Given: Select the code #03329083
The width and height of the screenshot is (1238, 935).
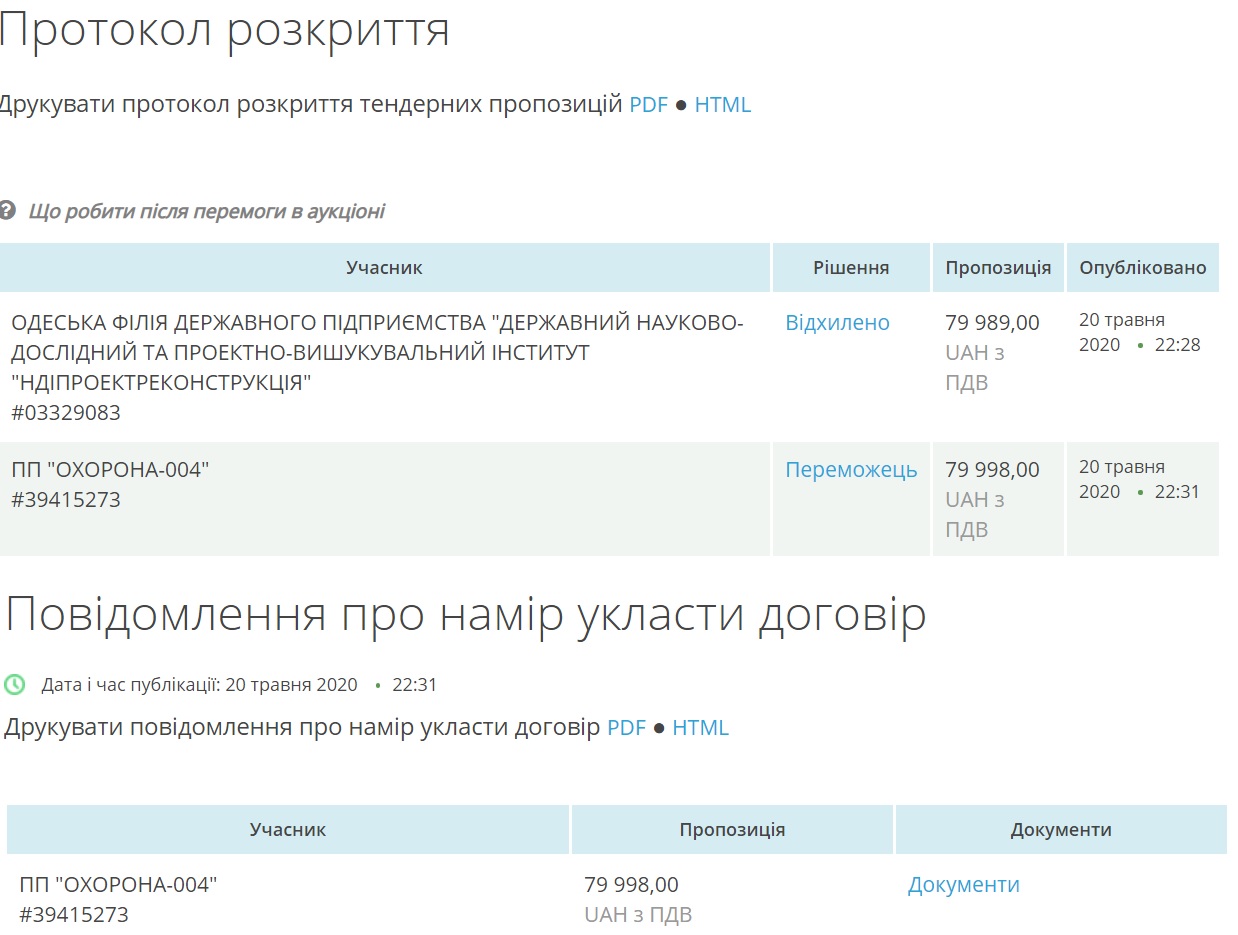Looking at the screenshot, I should point(66,413).
